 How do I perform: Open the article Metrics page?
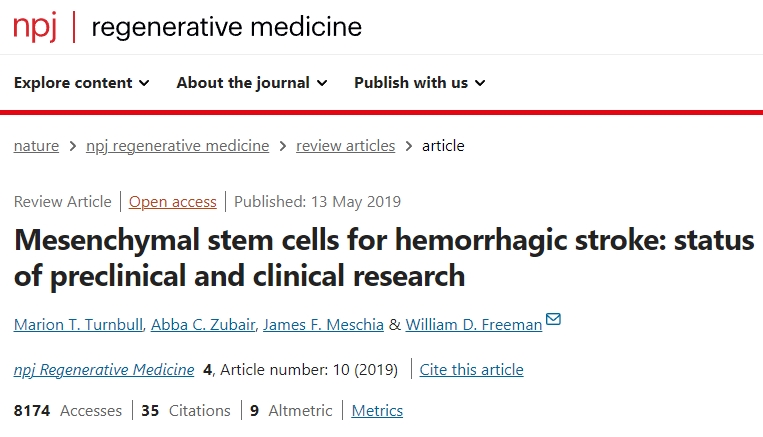377,411
